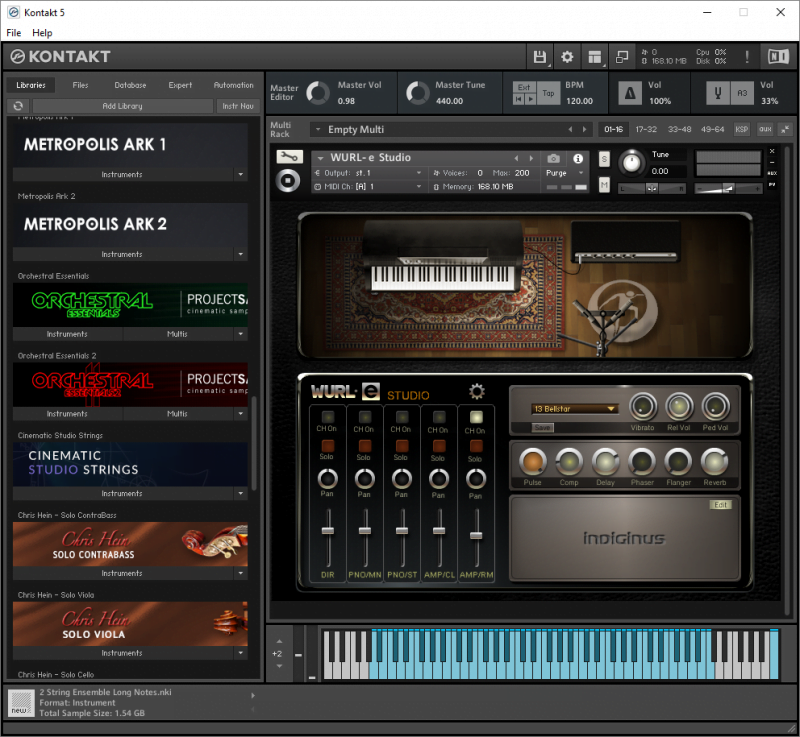This screenshot has height=737, width=800.
Task: Open the Help menu
Action: point(42,33)
